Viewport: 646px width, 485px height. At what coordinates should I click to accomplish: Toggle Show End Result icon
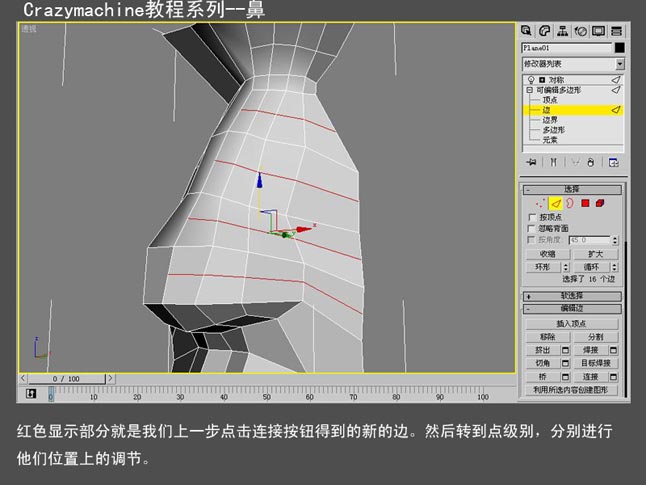click(x=553, y=162)
